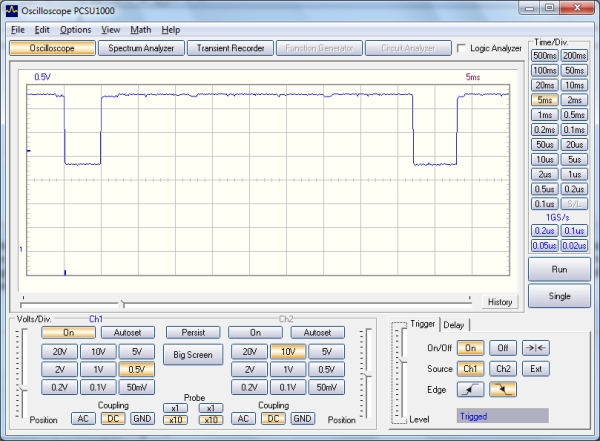
Task: Click the horizontal position slider under waveform
Action: coord(122,302)
